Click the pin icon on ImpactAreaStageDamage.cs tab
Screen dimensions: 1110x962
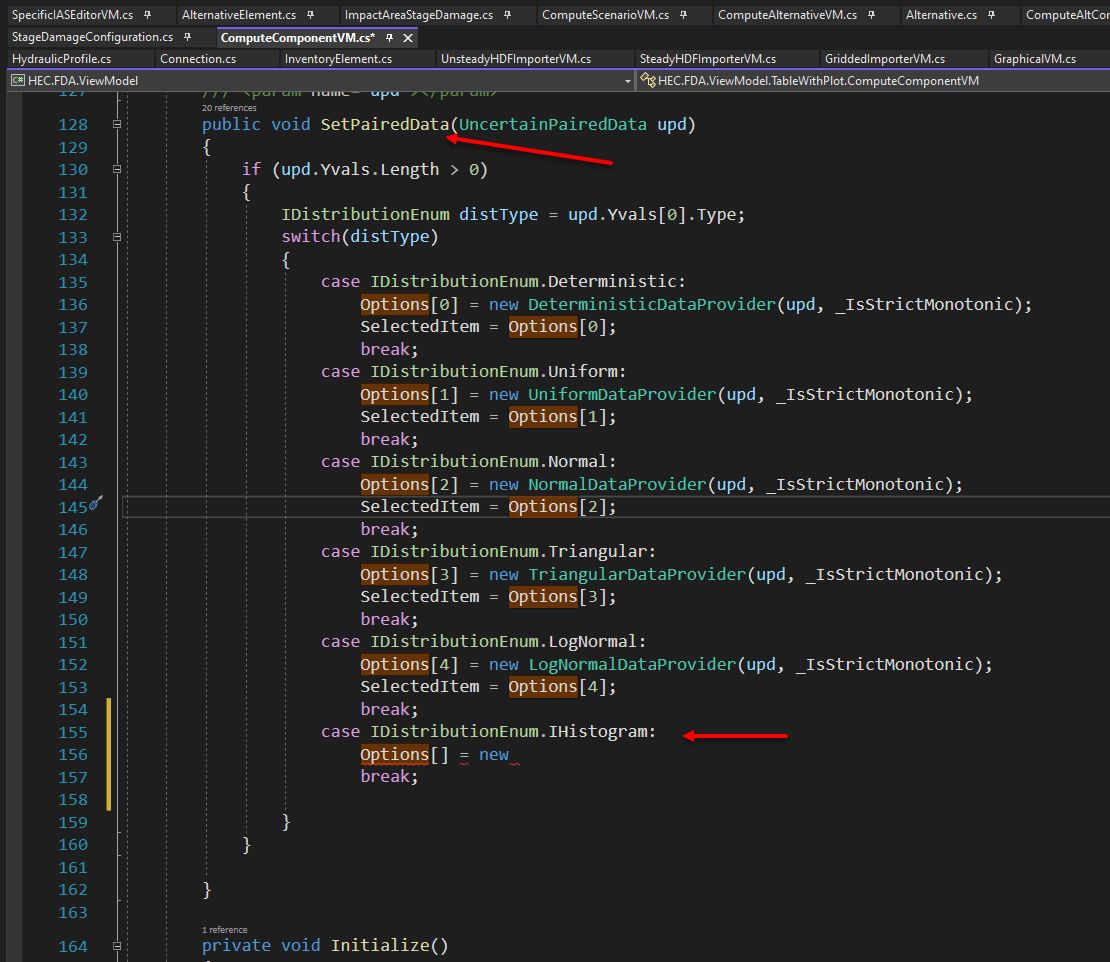click(508, 15)
